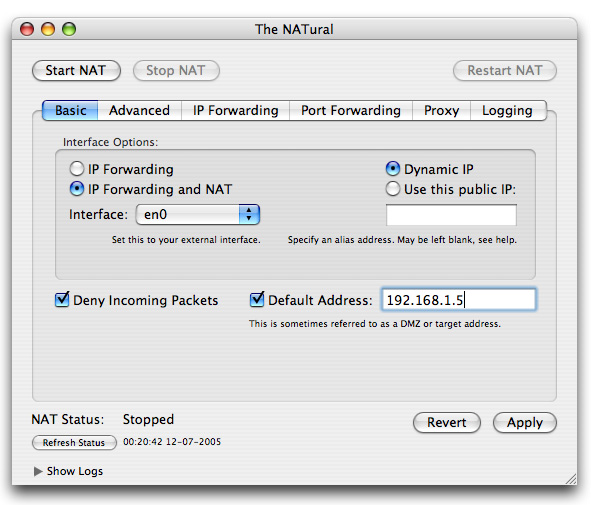The image size is (591, 505).
Task: Open the Interface en0 popup menu
Action: [198, 214]
